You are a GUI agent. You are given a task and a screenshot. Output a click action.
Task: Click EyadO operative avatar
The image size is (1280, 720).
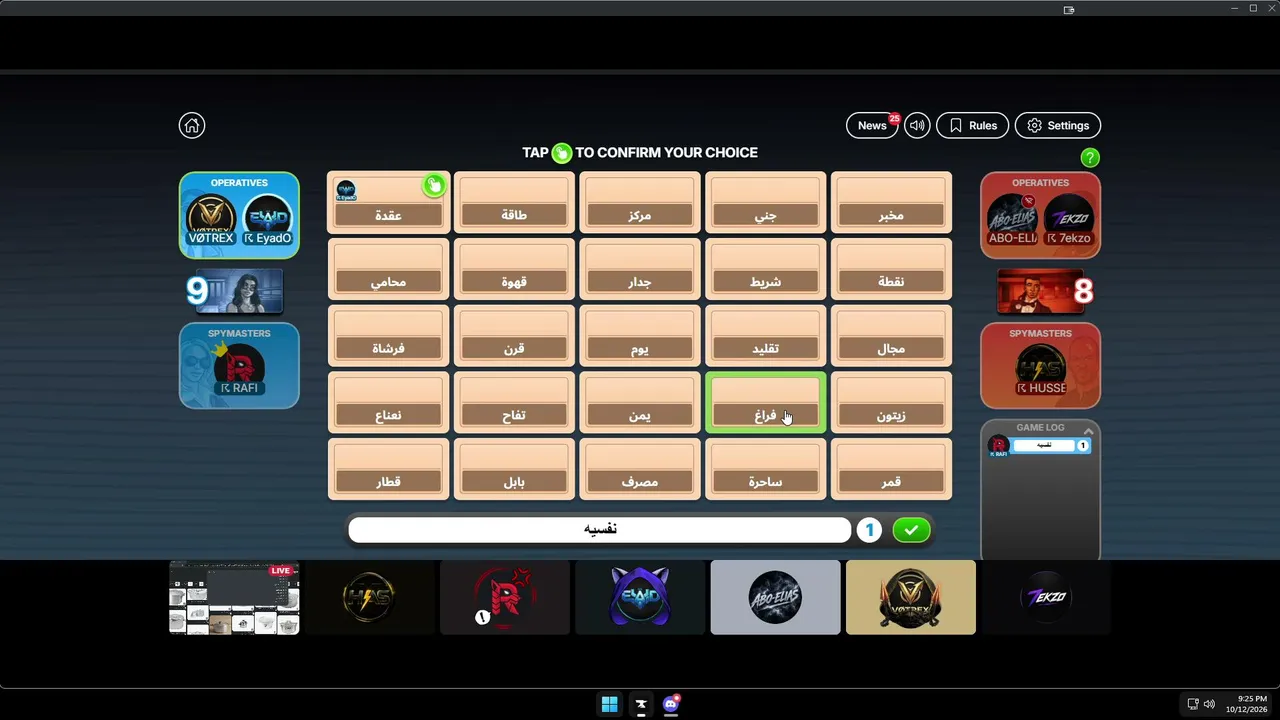point(268,219)
